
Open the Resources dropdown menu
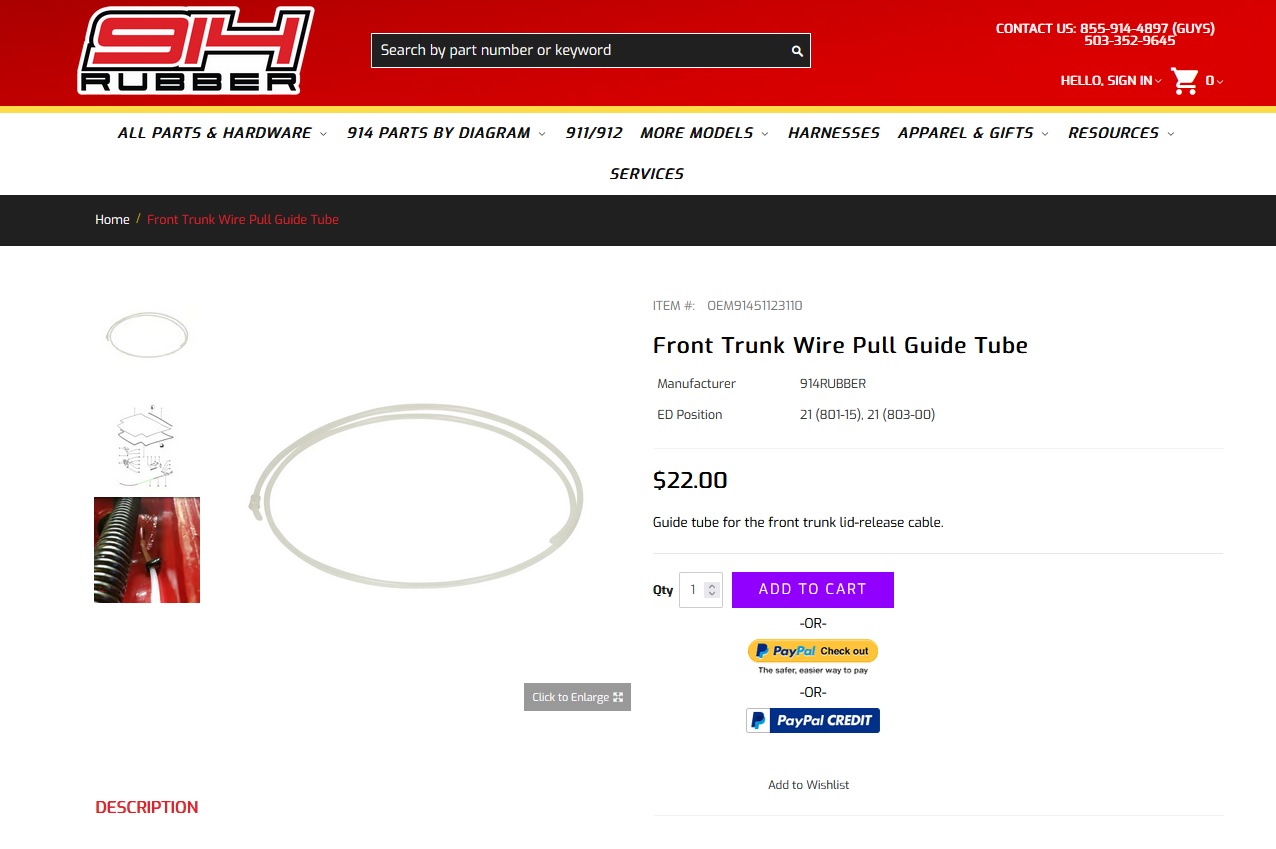(x=1121, y=133)
